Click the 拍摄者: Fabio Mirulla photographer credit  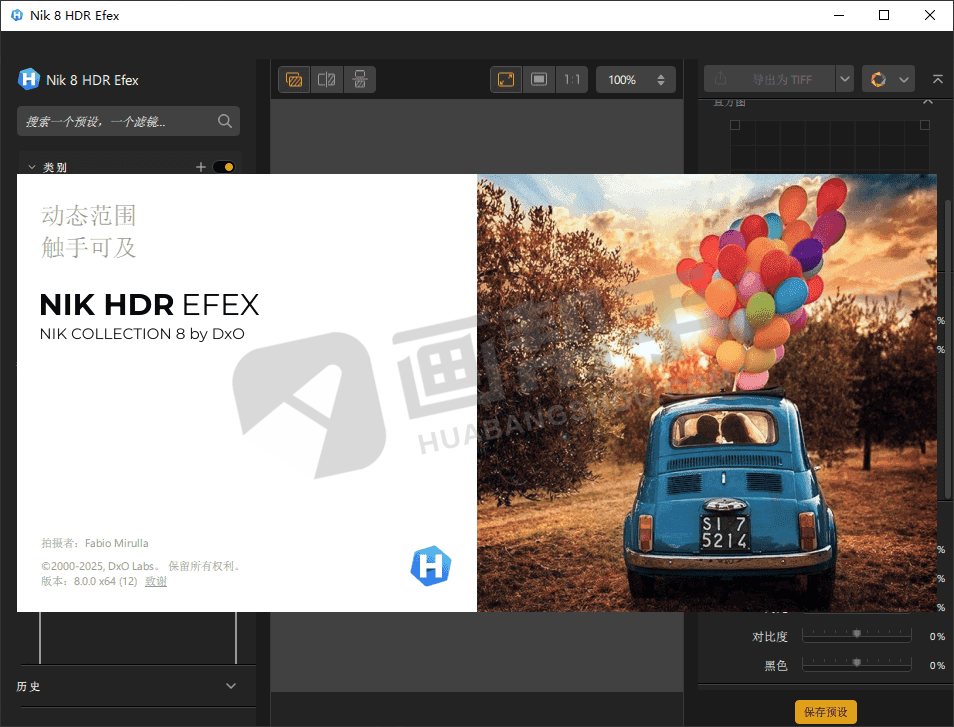click(x=95, y=543)
